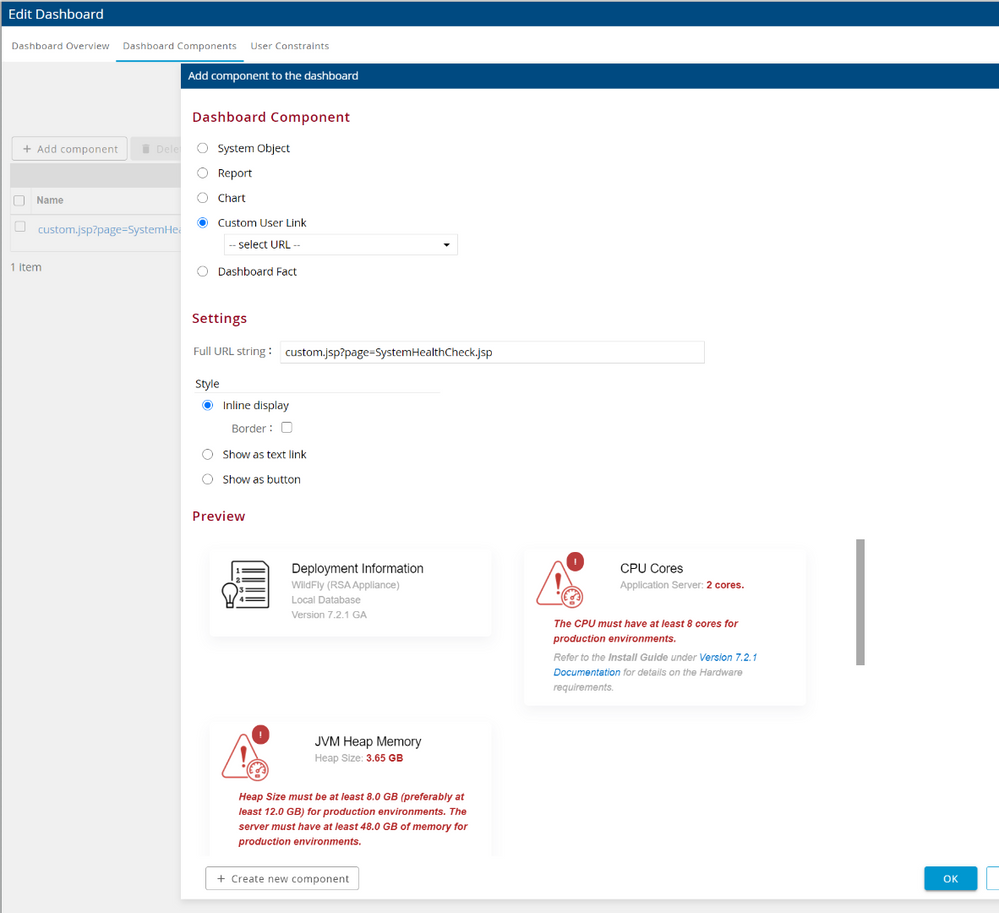Open the User Constraints tab

point(289,46)
